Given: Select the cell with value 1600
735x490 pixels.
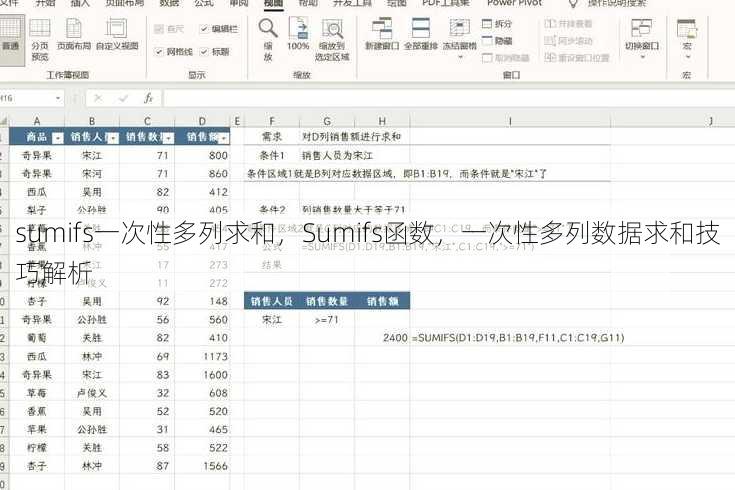Looking at the screenshot, I should 202,375.
